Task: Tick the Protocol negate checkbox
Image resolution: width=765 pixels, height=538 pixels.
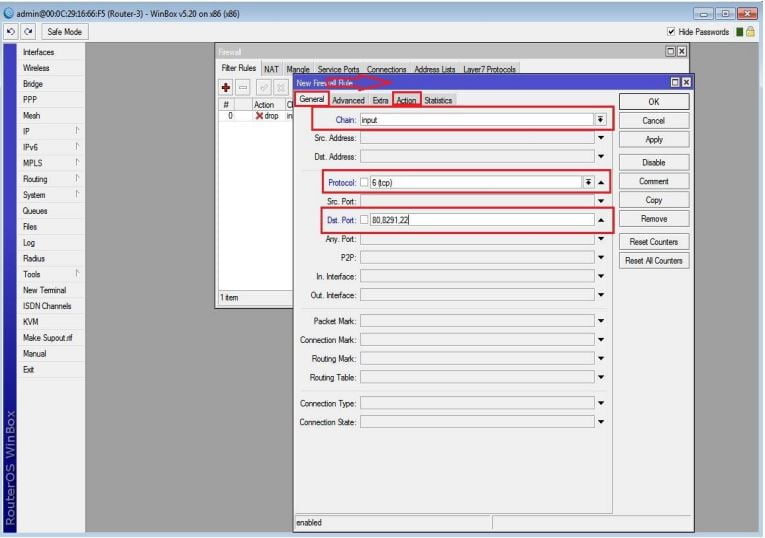Action: point(365,183)
